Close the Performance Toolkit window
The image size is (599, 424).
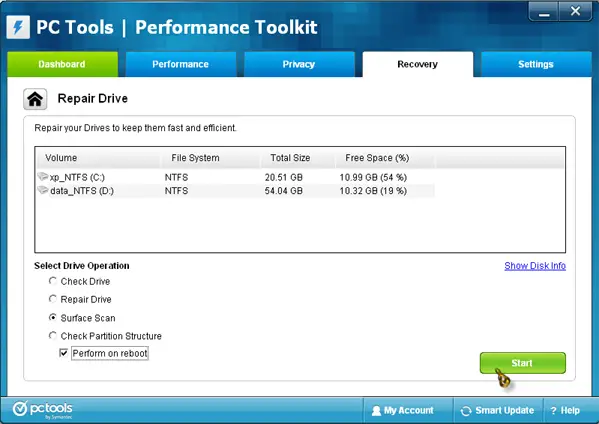[x=575, y=11]
